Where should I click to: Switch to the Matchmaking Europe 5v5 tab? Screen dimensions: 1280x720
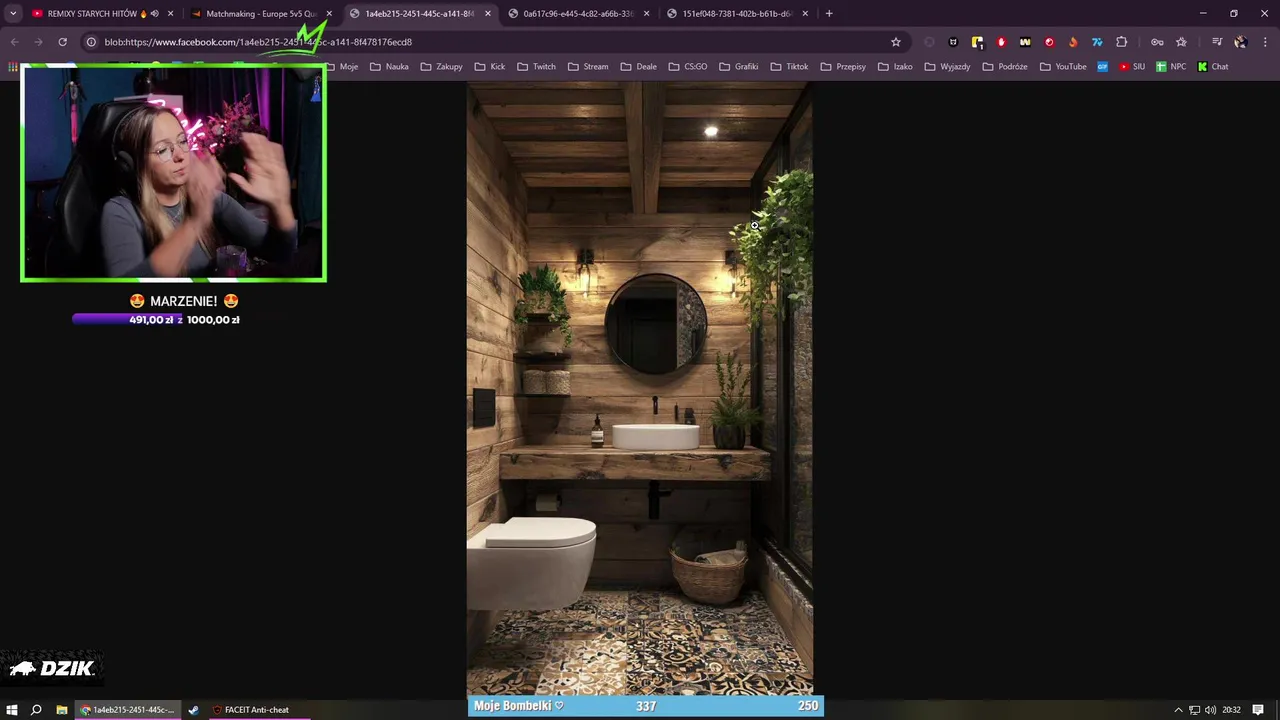[x=260, y=13]
